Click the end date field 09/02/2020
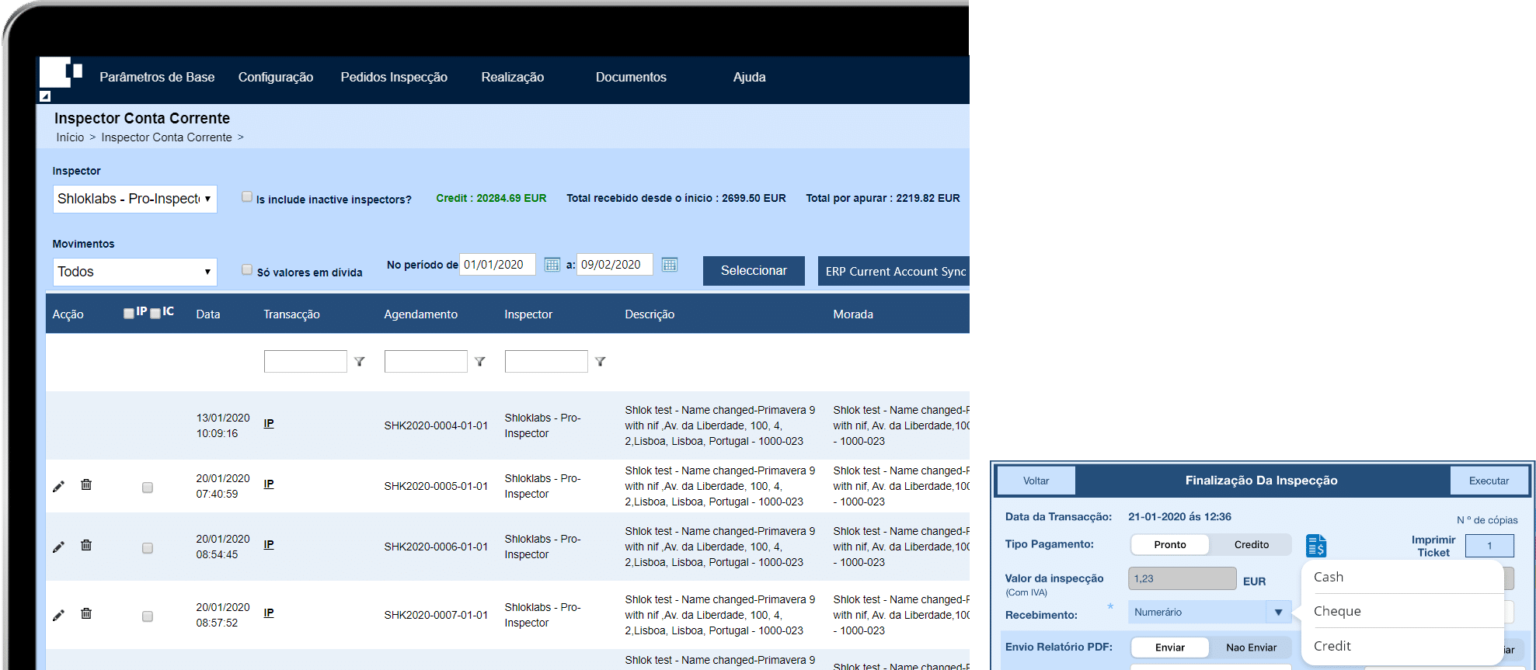1536x670 pixels. pyautogui.click(x=615, y=265)
